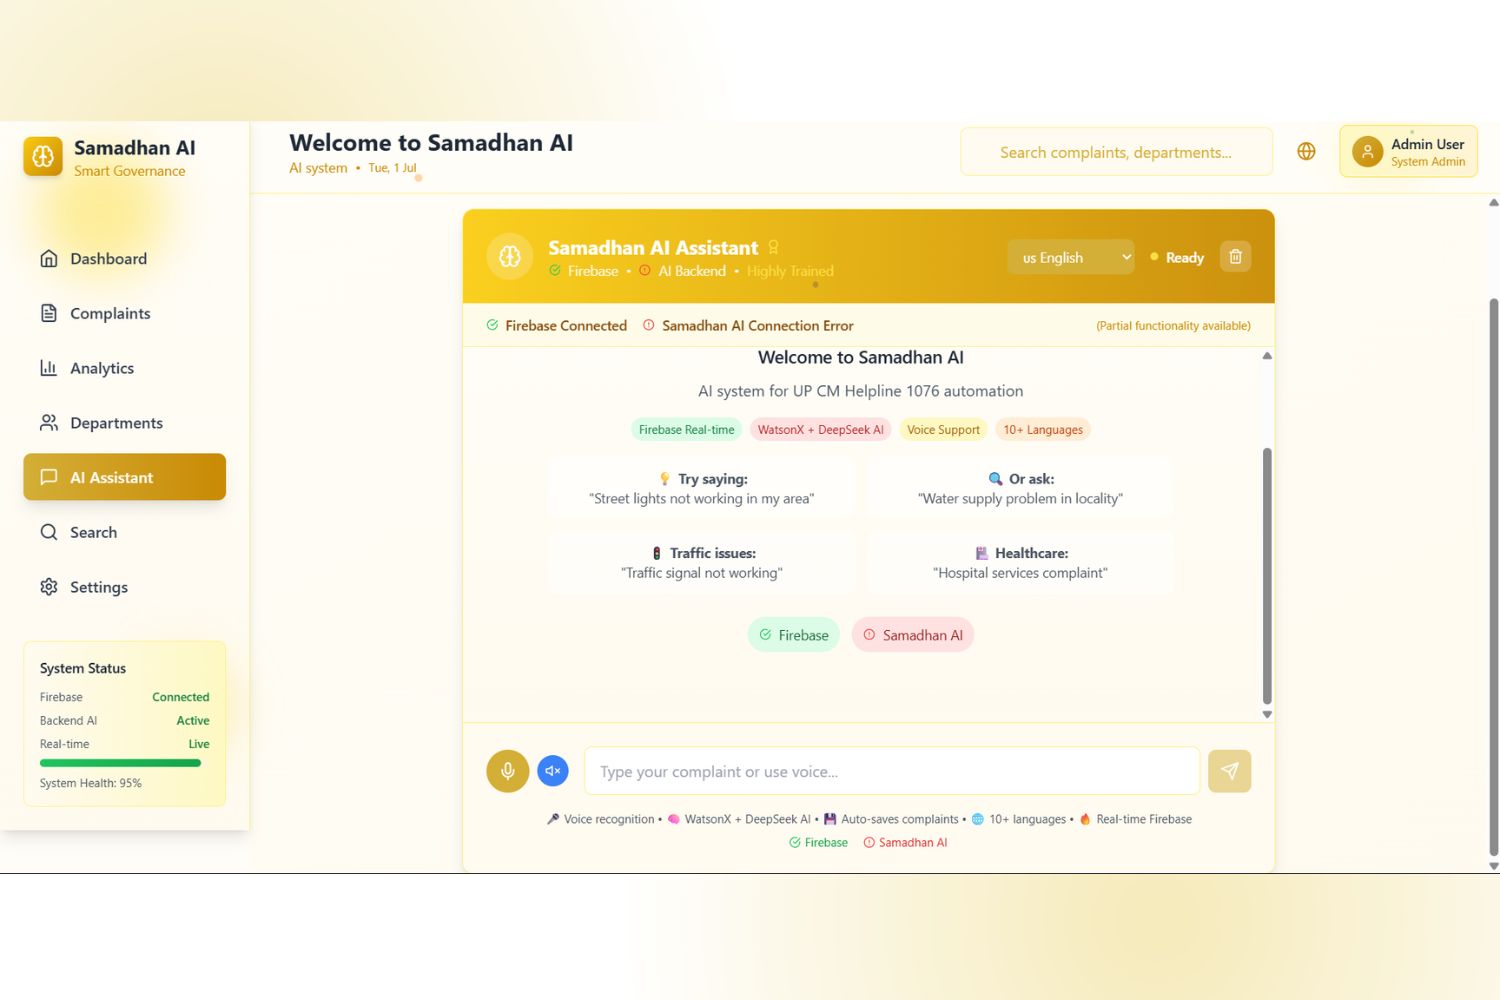Click the chat panel scrollbar thumb
1500x1000 pixels.
point(1267,576)
